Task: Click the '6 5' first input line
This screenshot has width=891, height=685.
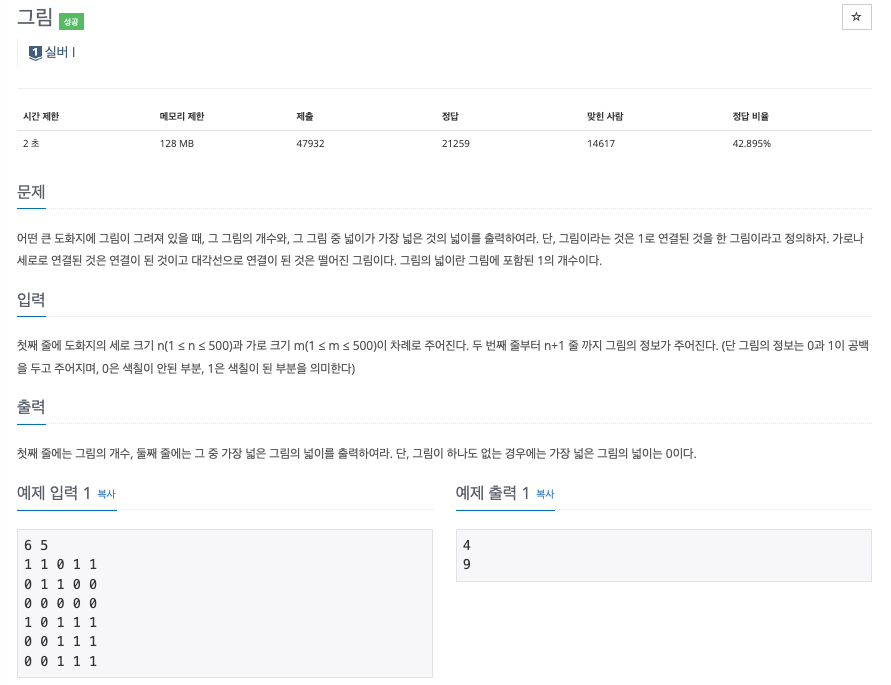Action: pos(36,545)
